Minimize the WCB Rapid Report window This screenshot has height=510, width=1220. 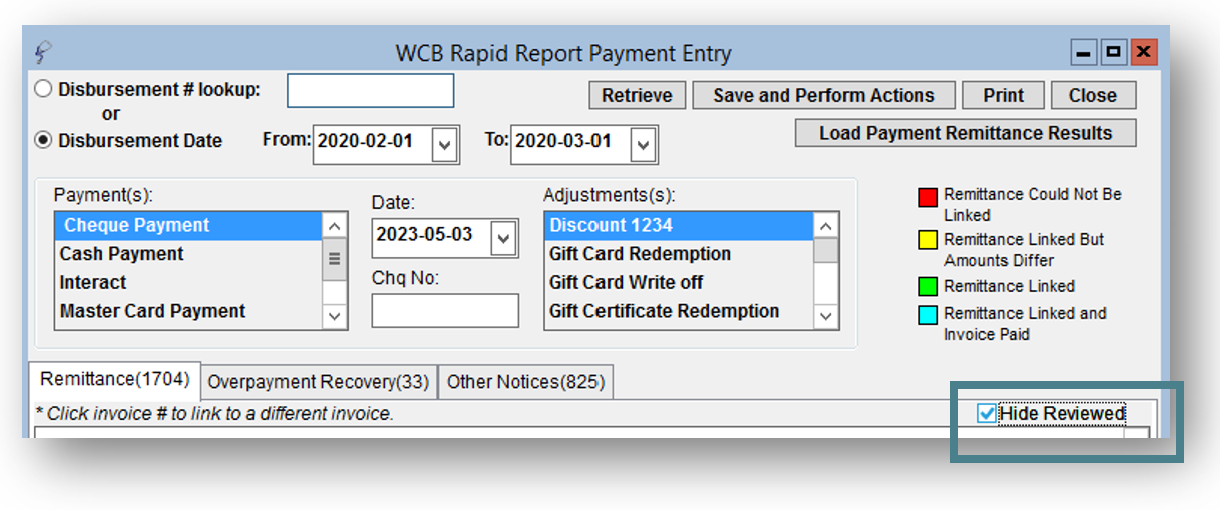(x=1083, y=51)
